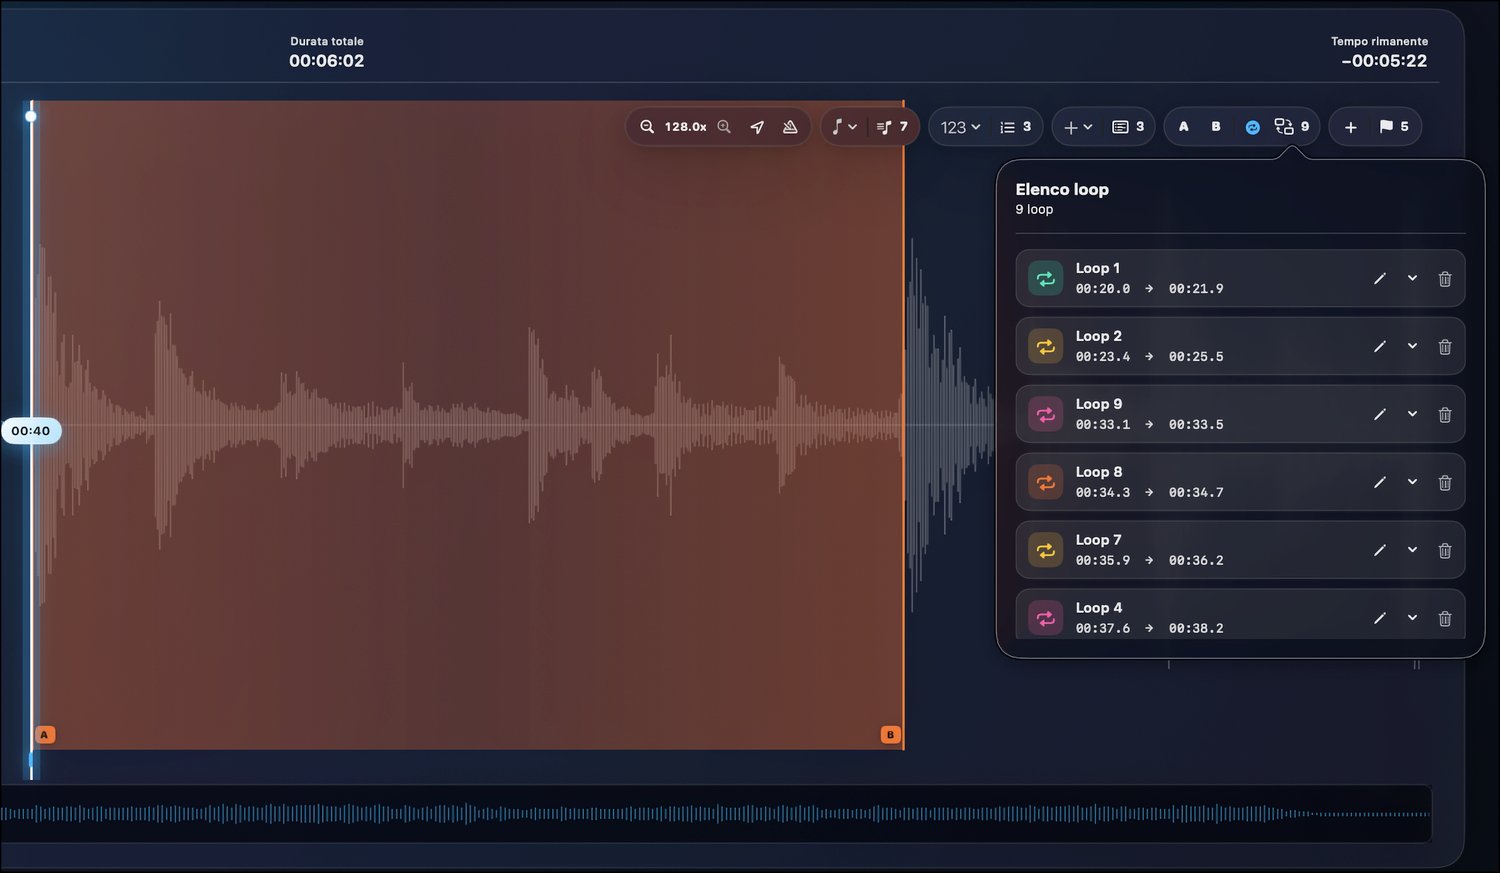Edit Loop 7 with pencil icon
Image resolution: width=1500 pixels, height=873 pixels.
pyautogui.click(x=1380, y=551)
